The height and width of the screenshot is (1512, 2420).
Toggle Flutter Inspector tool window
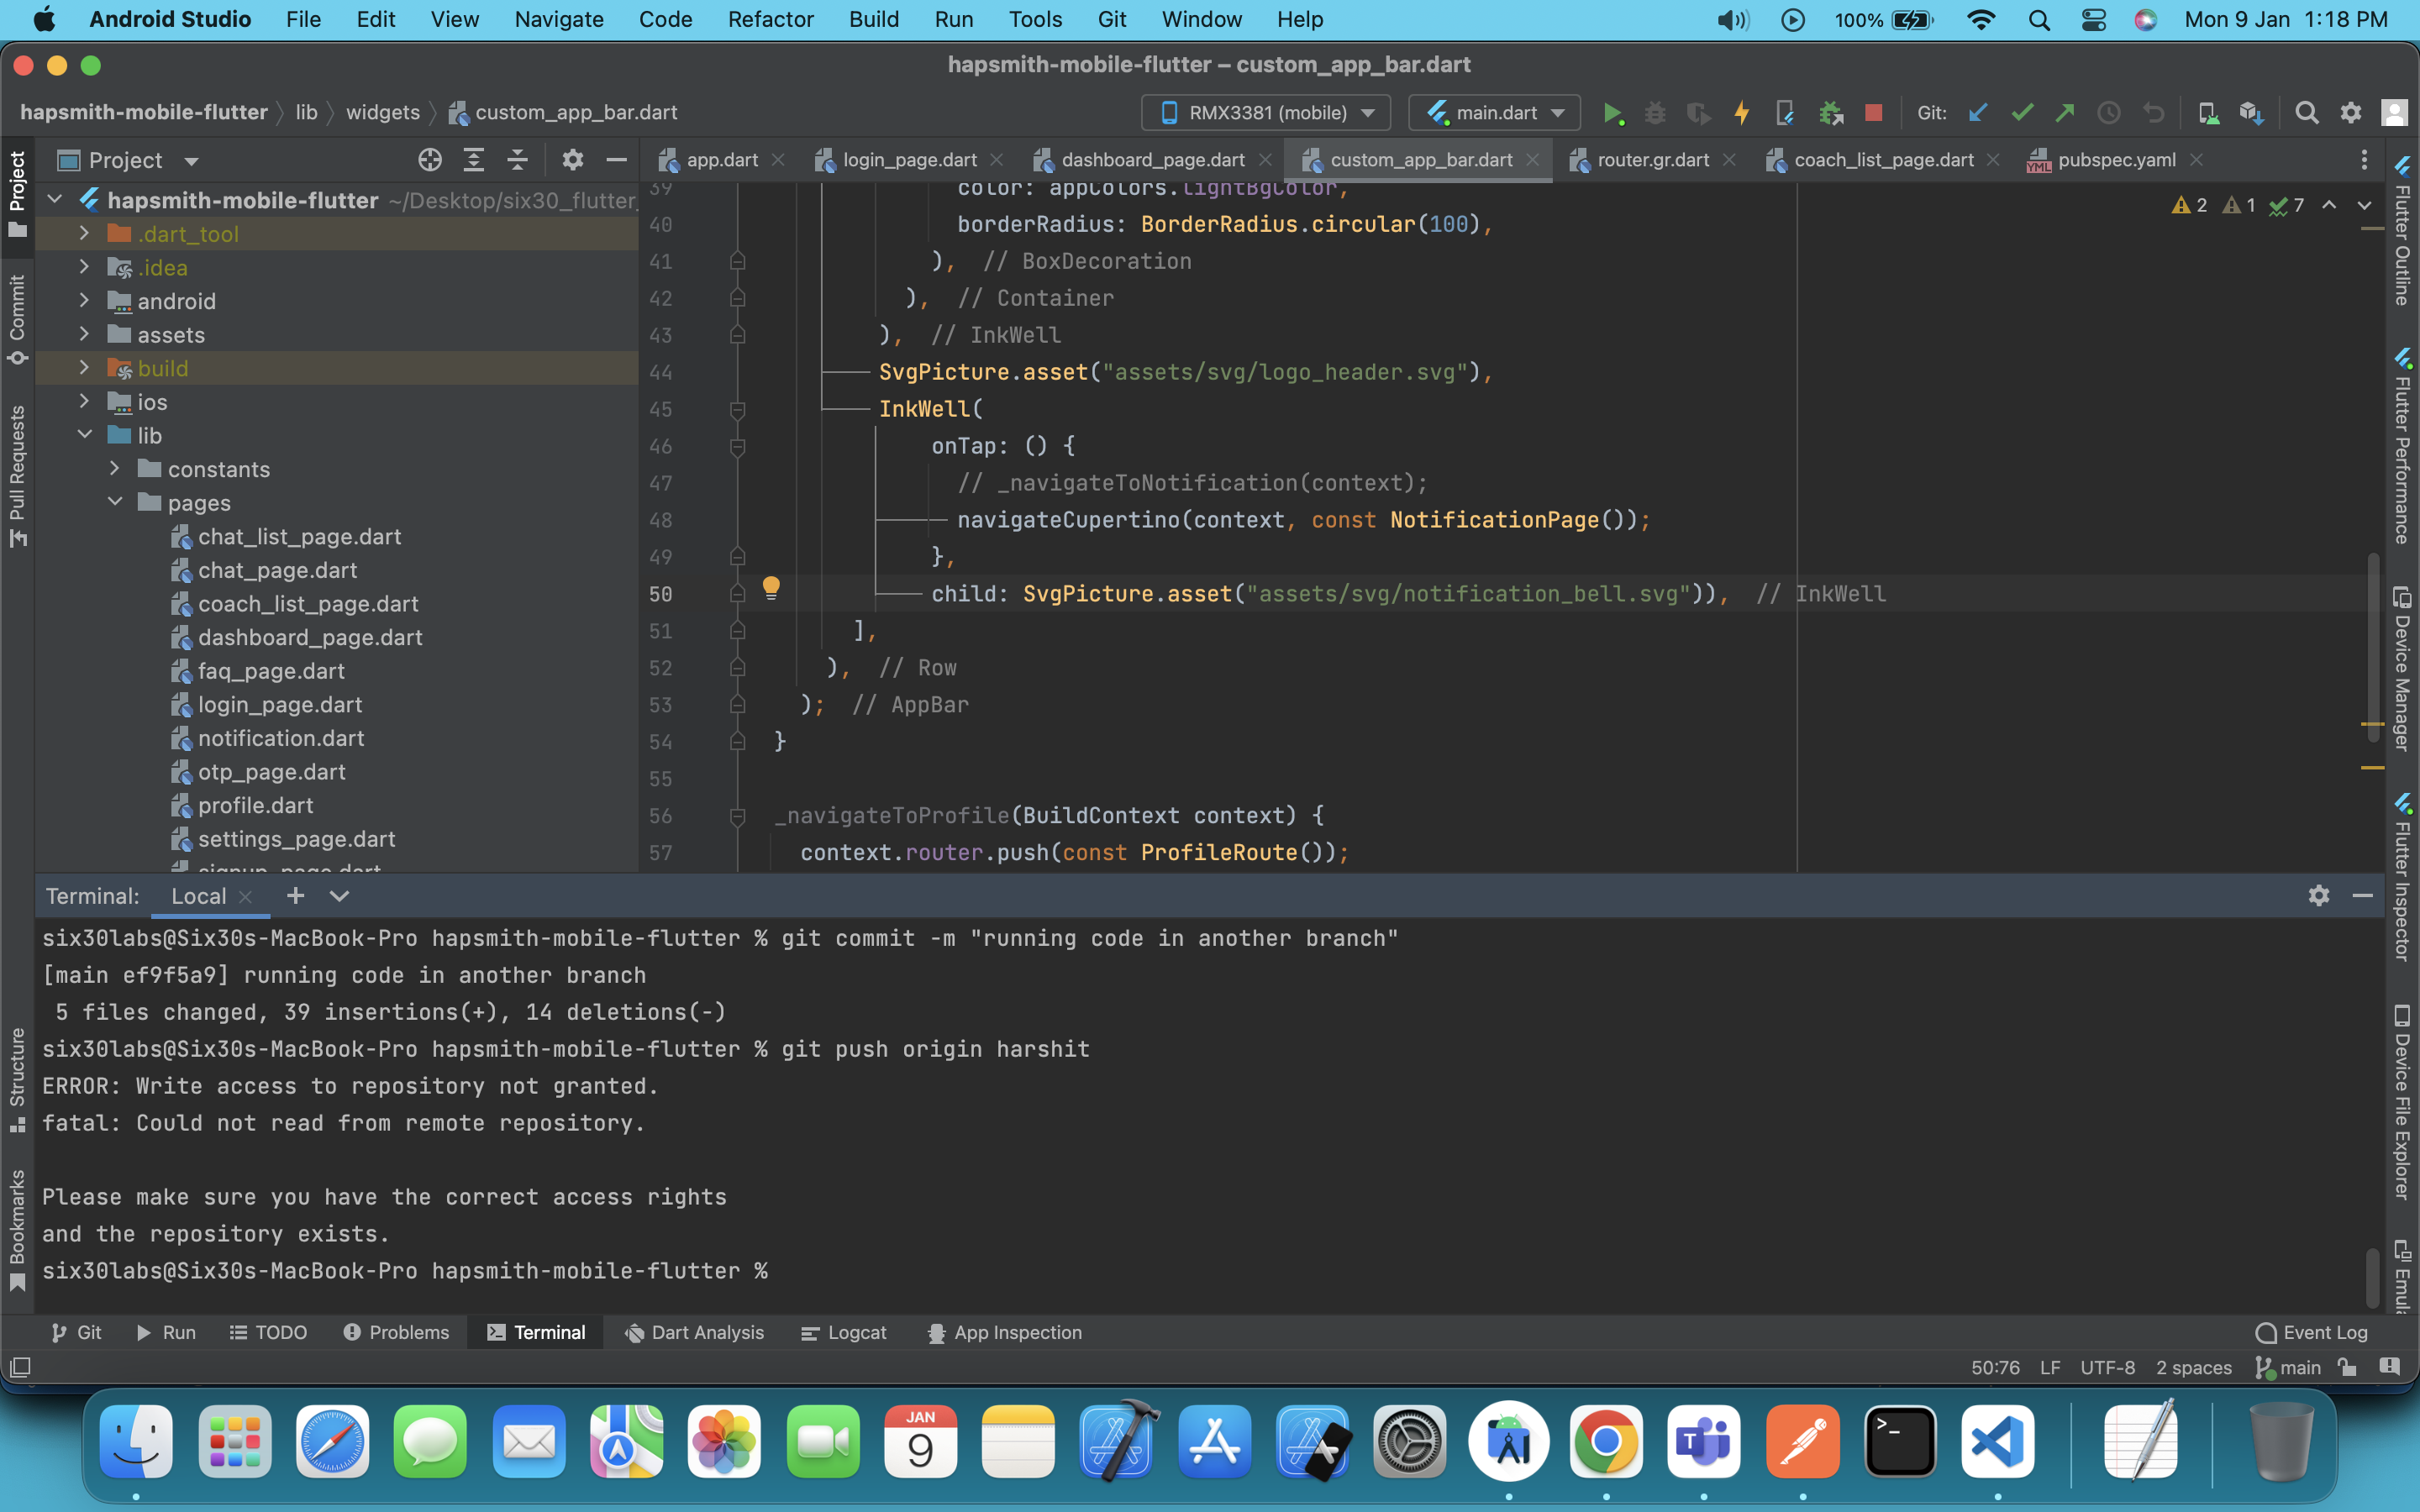click(2402, 878)
